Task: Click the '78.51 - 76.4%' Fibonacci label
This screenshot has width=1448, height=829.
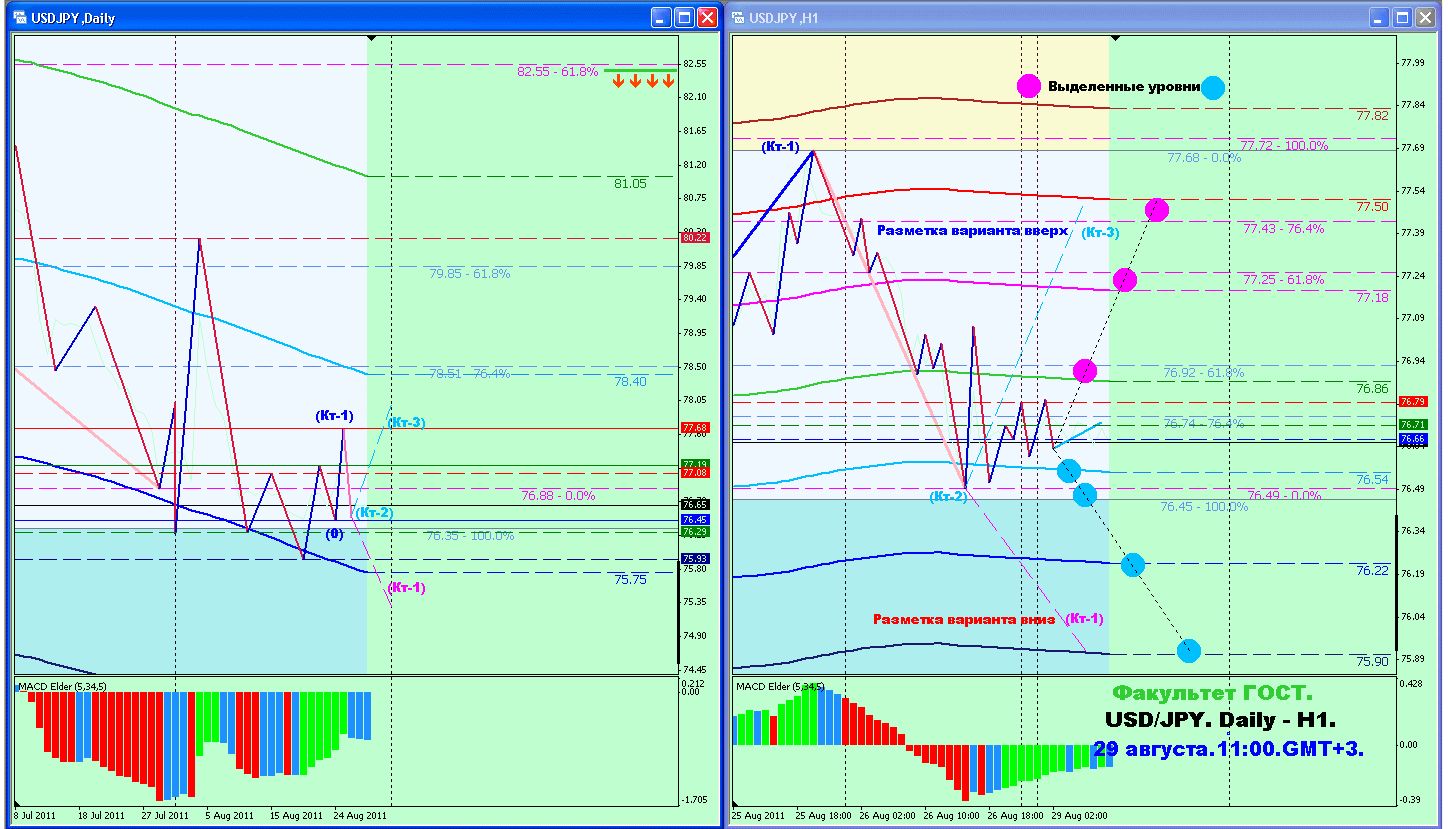Action: (x=470, y=374)
